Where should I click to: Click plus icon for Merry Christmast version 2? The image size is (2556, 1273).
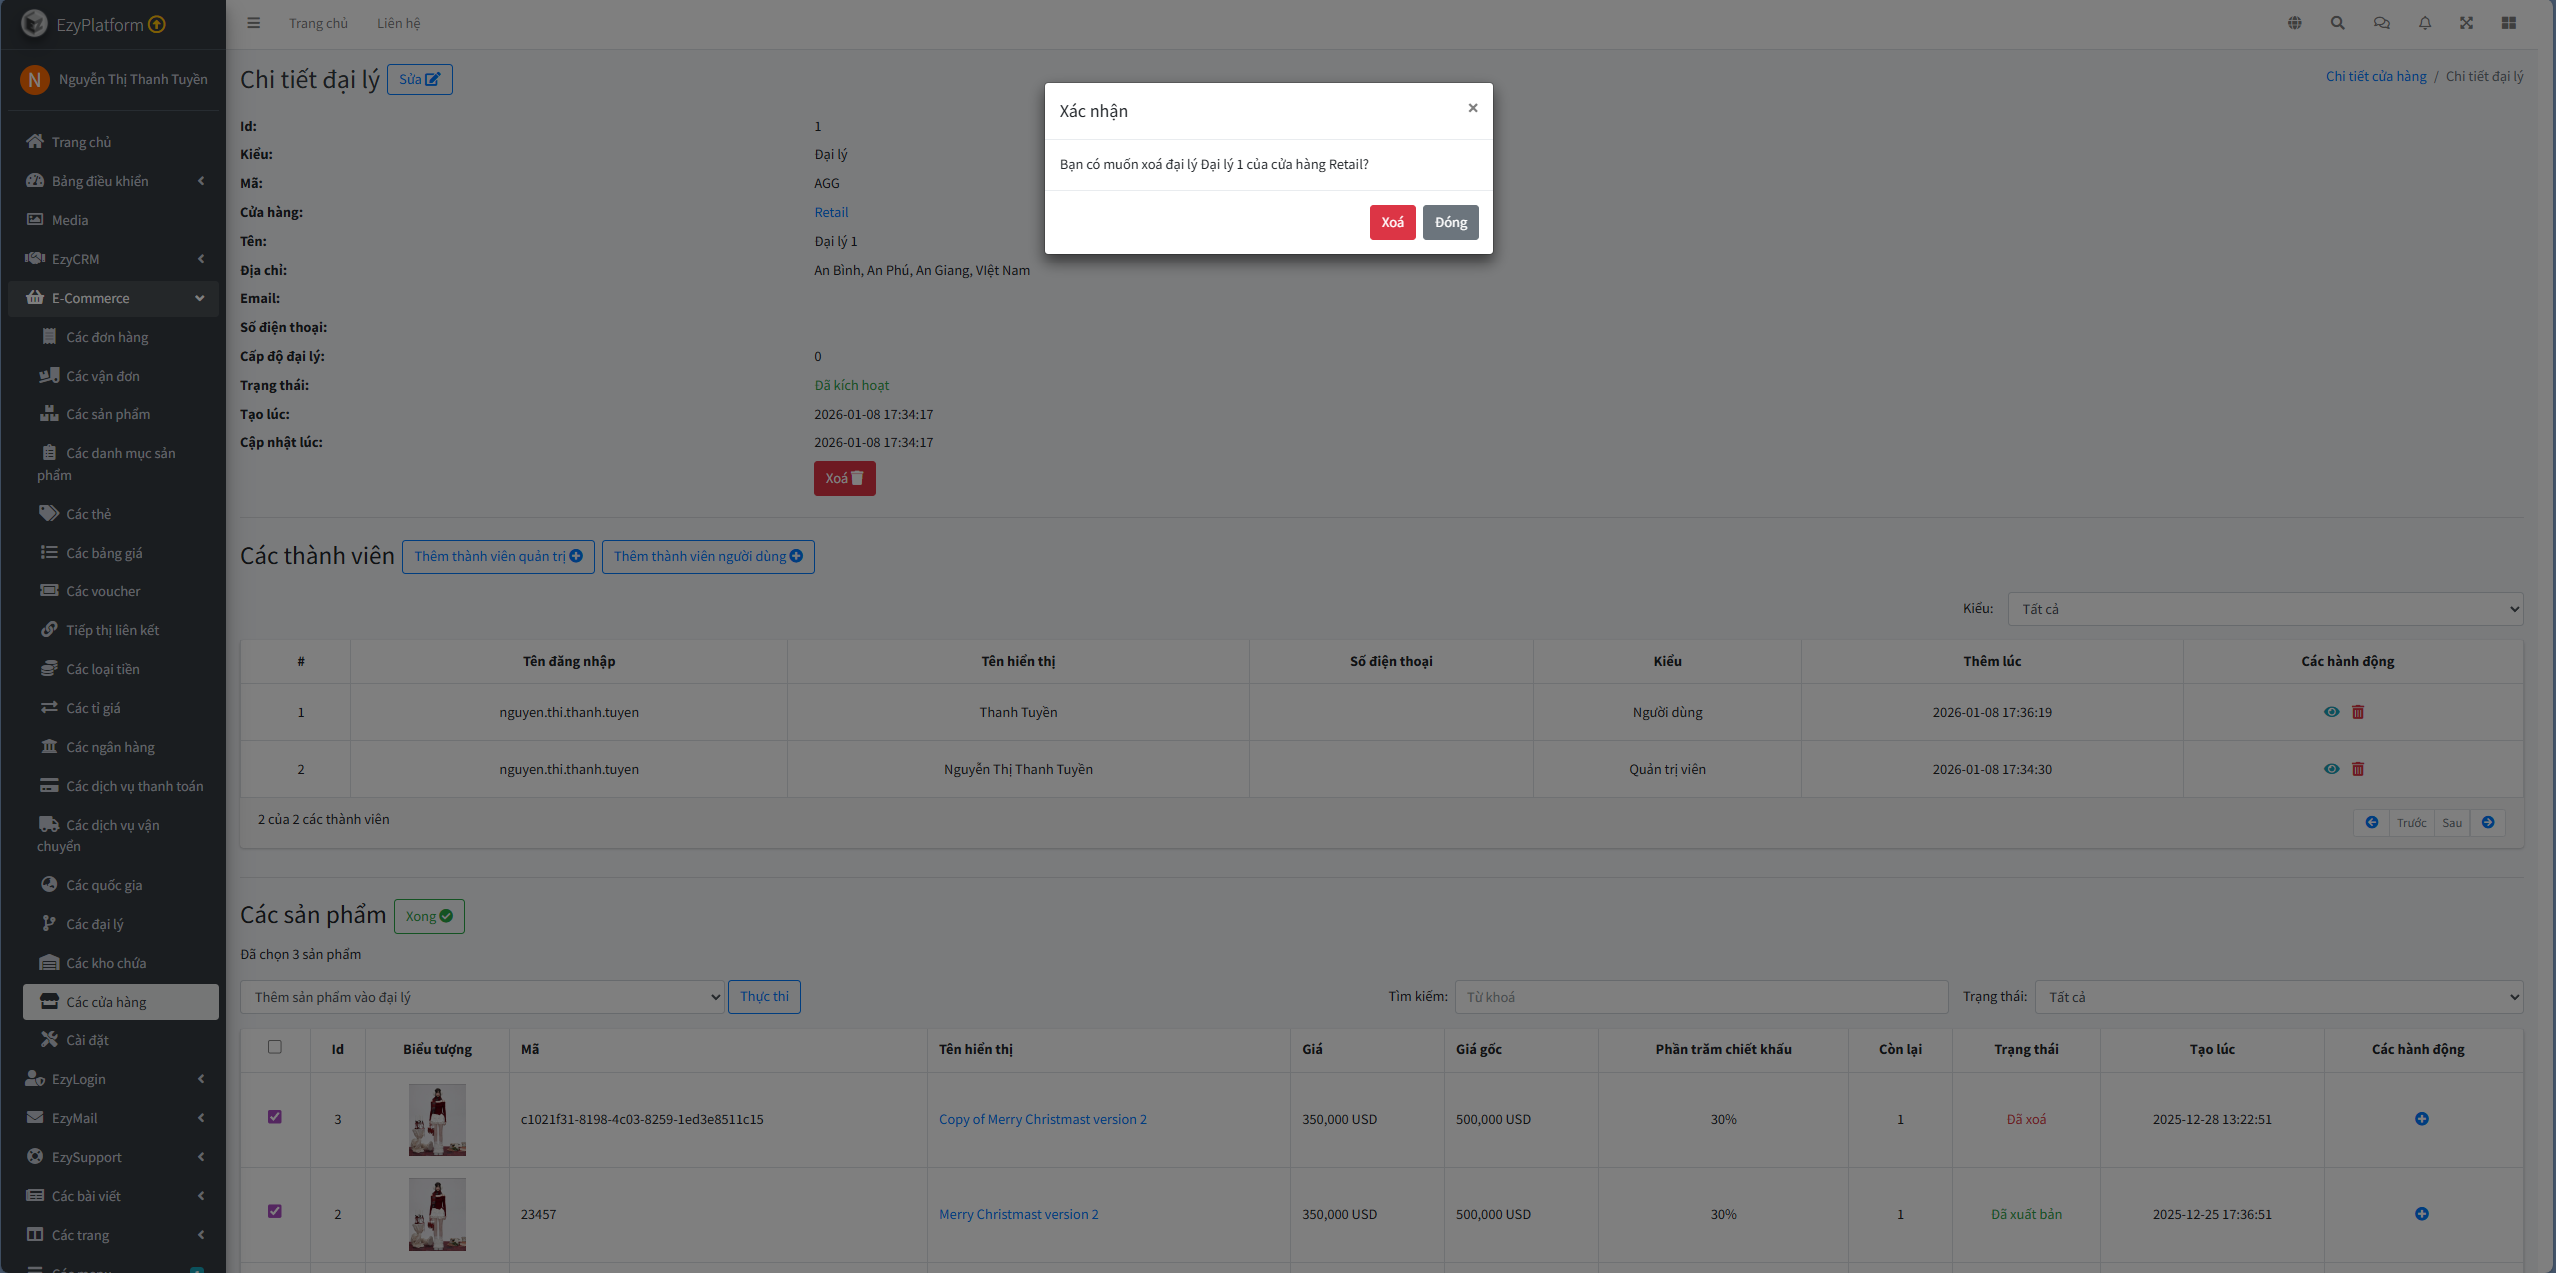coord(2421,1214)
